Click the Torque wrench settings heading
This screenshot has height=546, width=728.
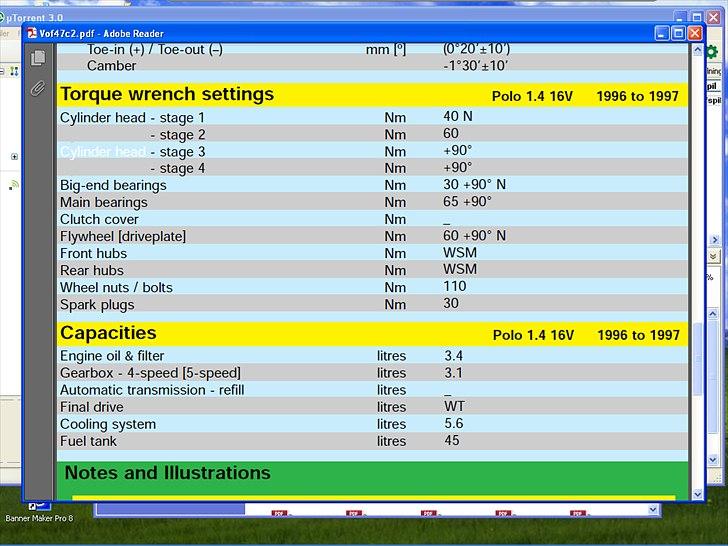[167, 95]
